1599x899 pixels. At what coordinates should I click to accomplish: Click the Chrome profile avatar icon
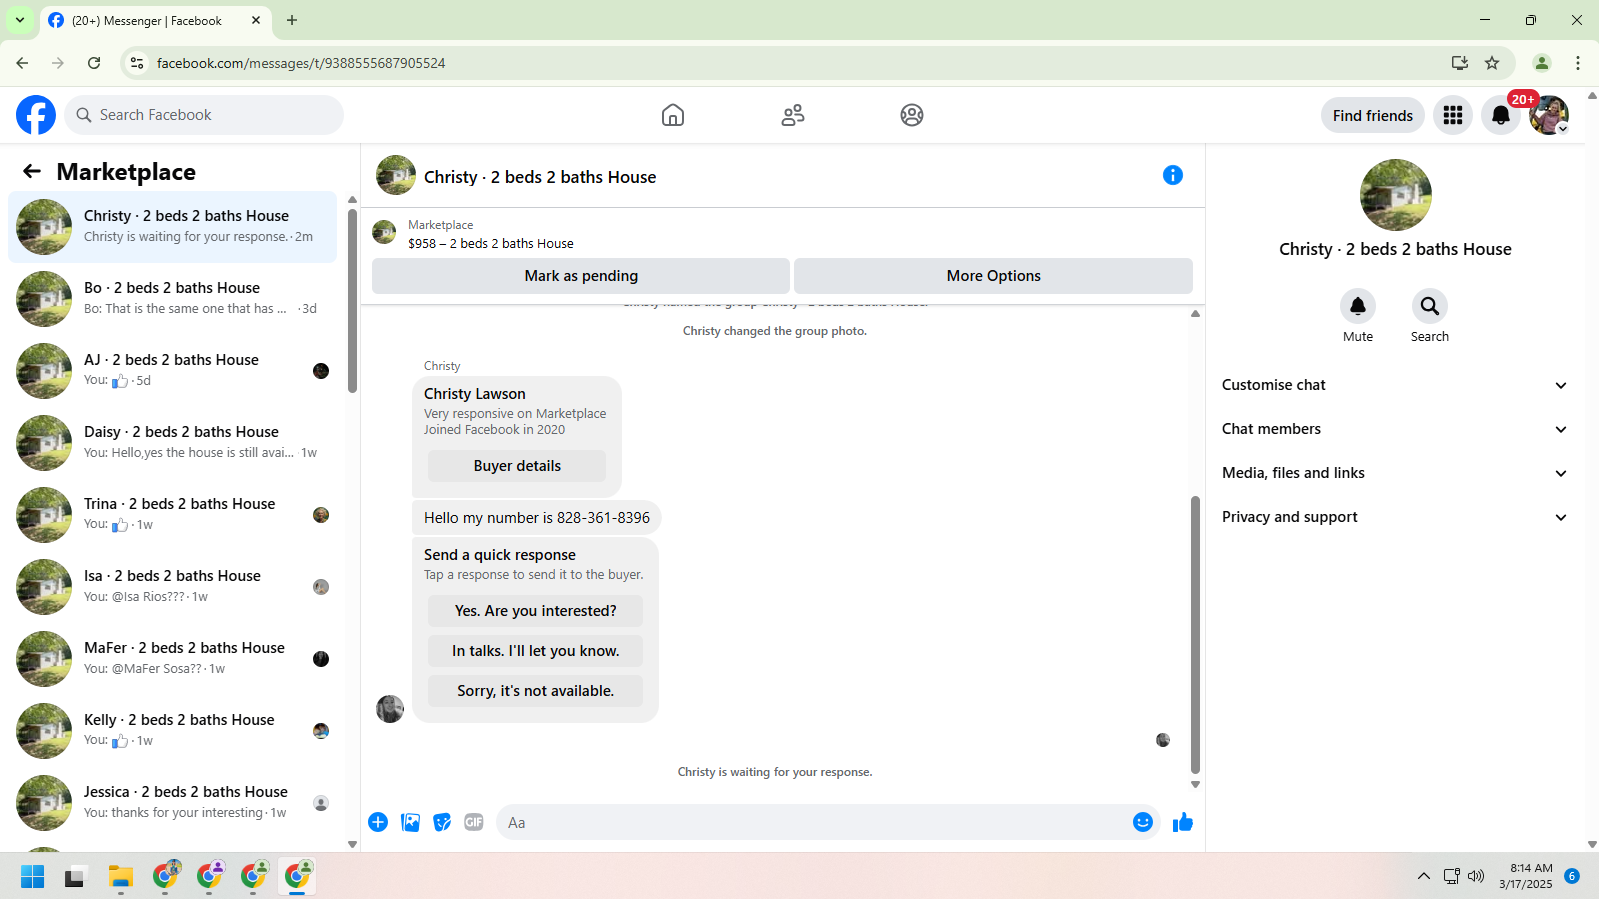tap(1542, 63)
